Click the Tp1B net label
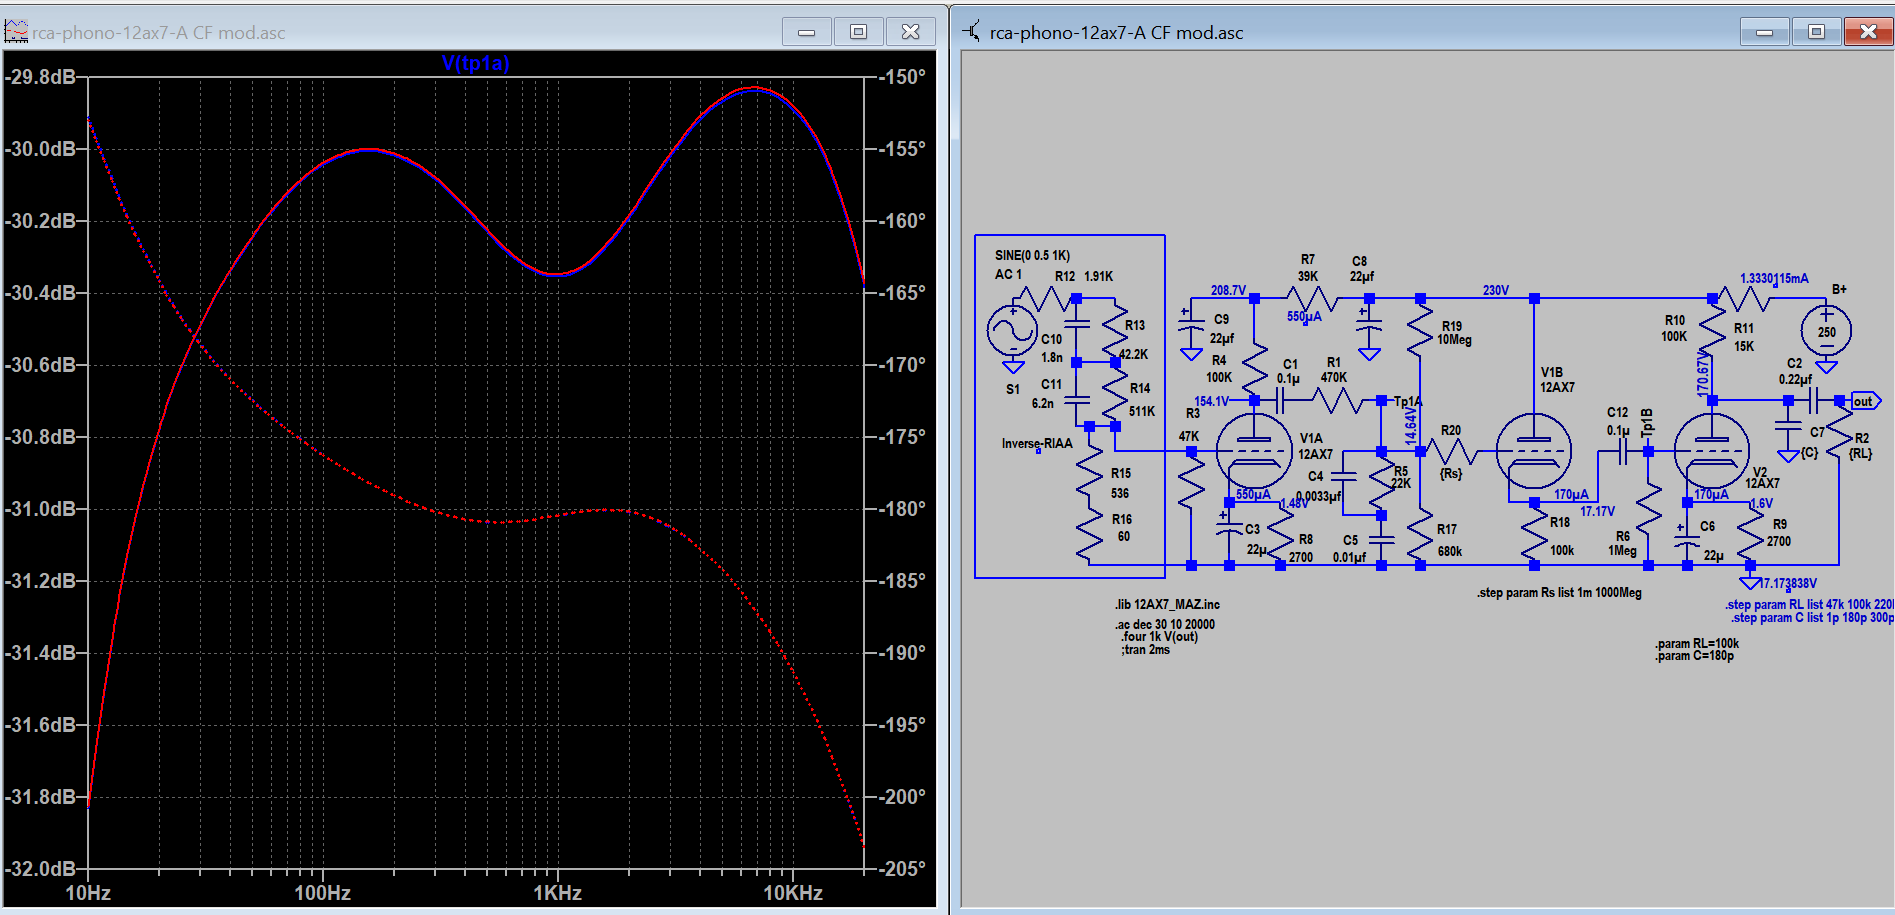1895x915 pixels. 1647,422
